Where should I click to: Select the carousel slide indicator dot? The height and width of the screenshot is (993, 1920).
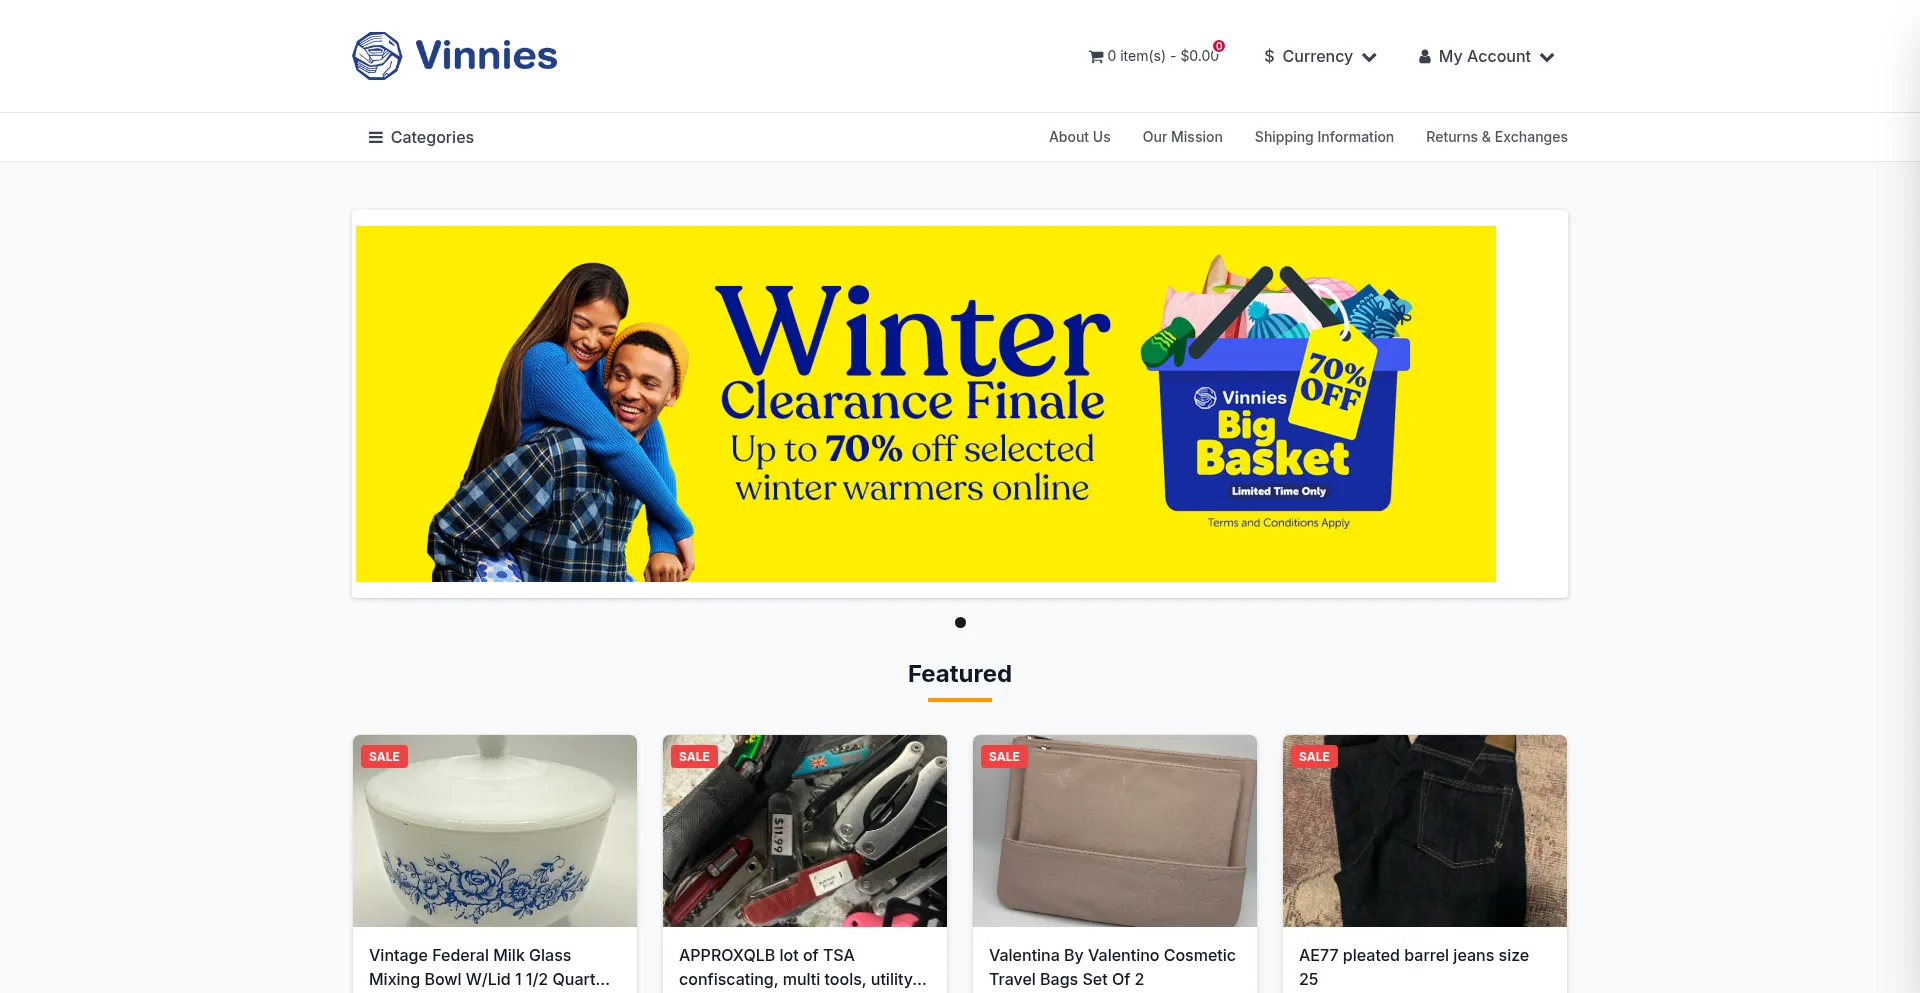960,622
